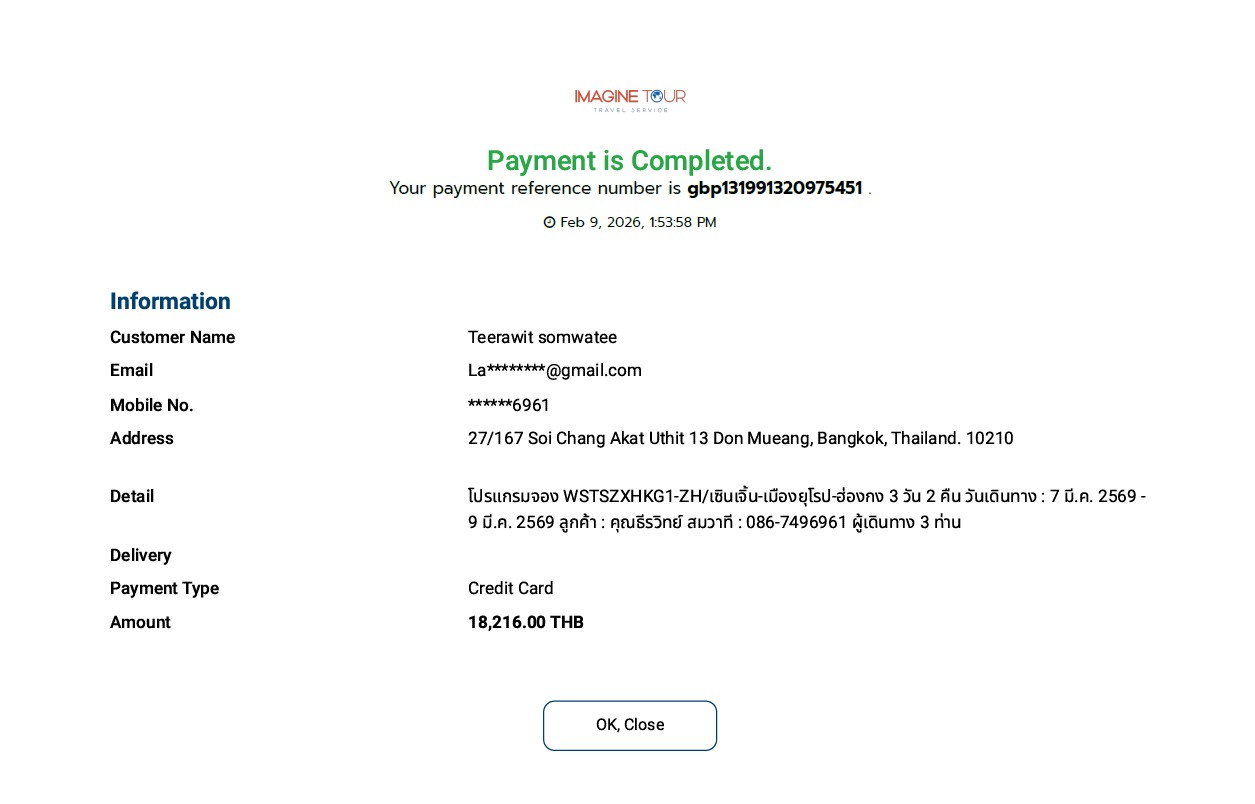Click the Payment Type label
Screen dimensions: 1255x804
point(164,588)
